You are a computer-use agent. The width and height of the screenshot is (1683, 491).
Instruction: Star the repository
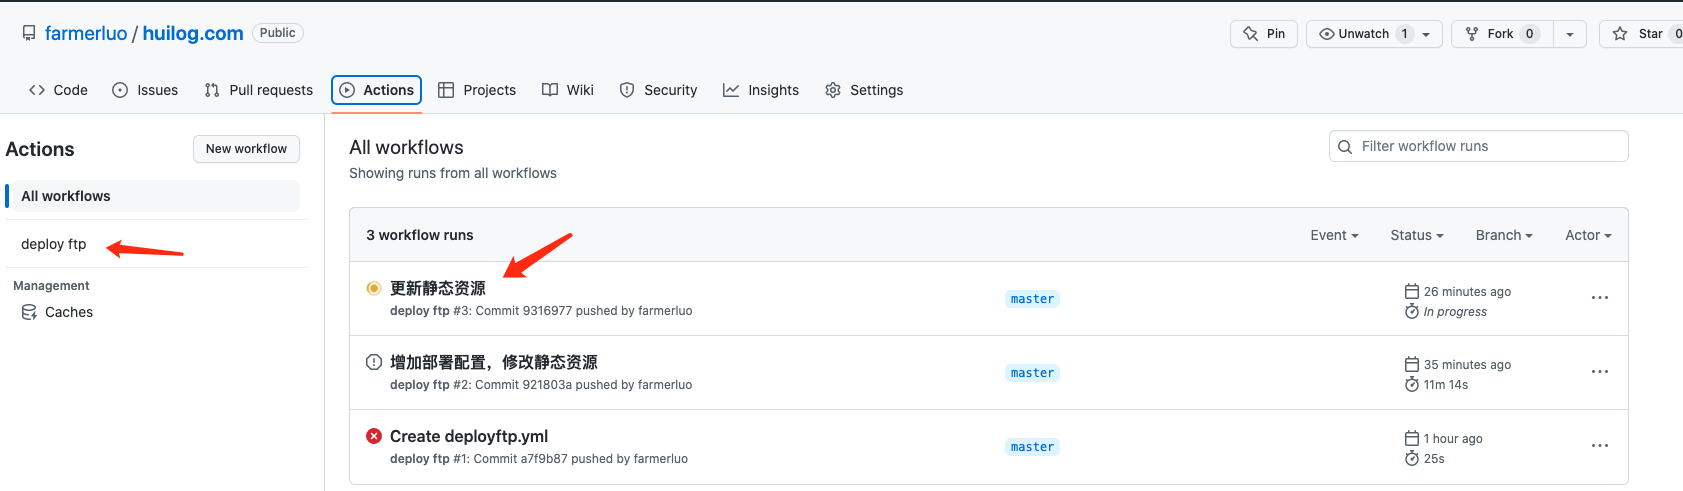coord(1643,34)
